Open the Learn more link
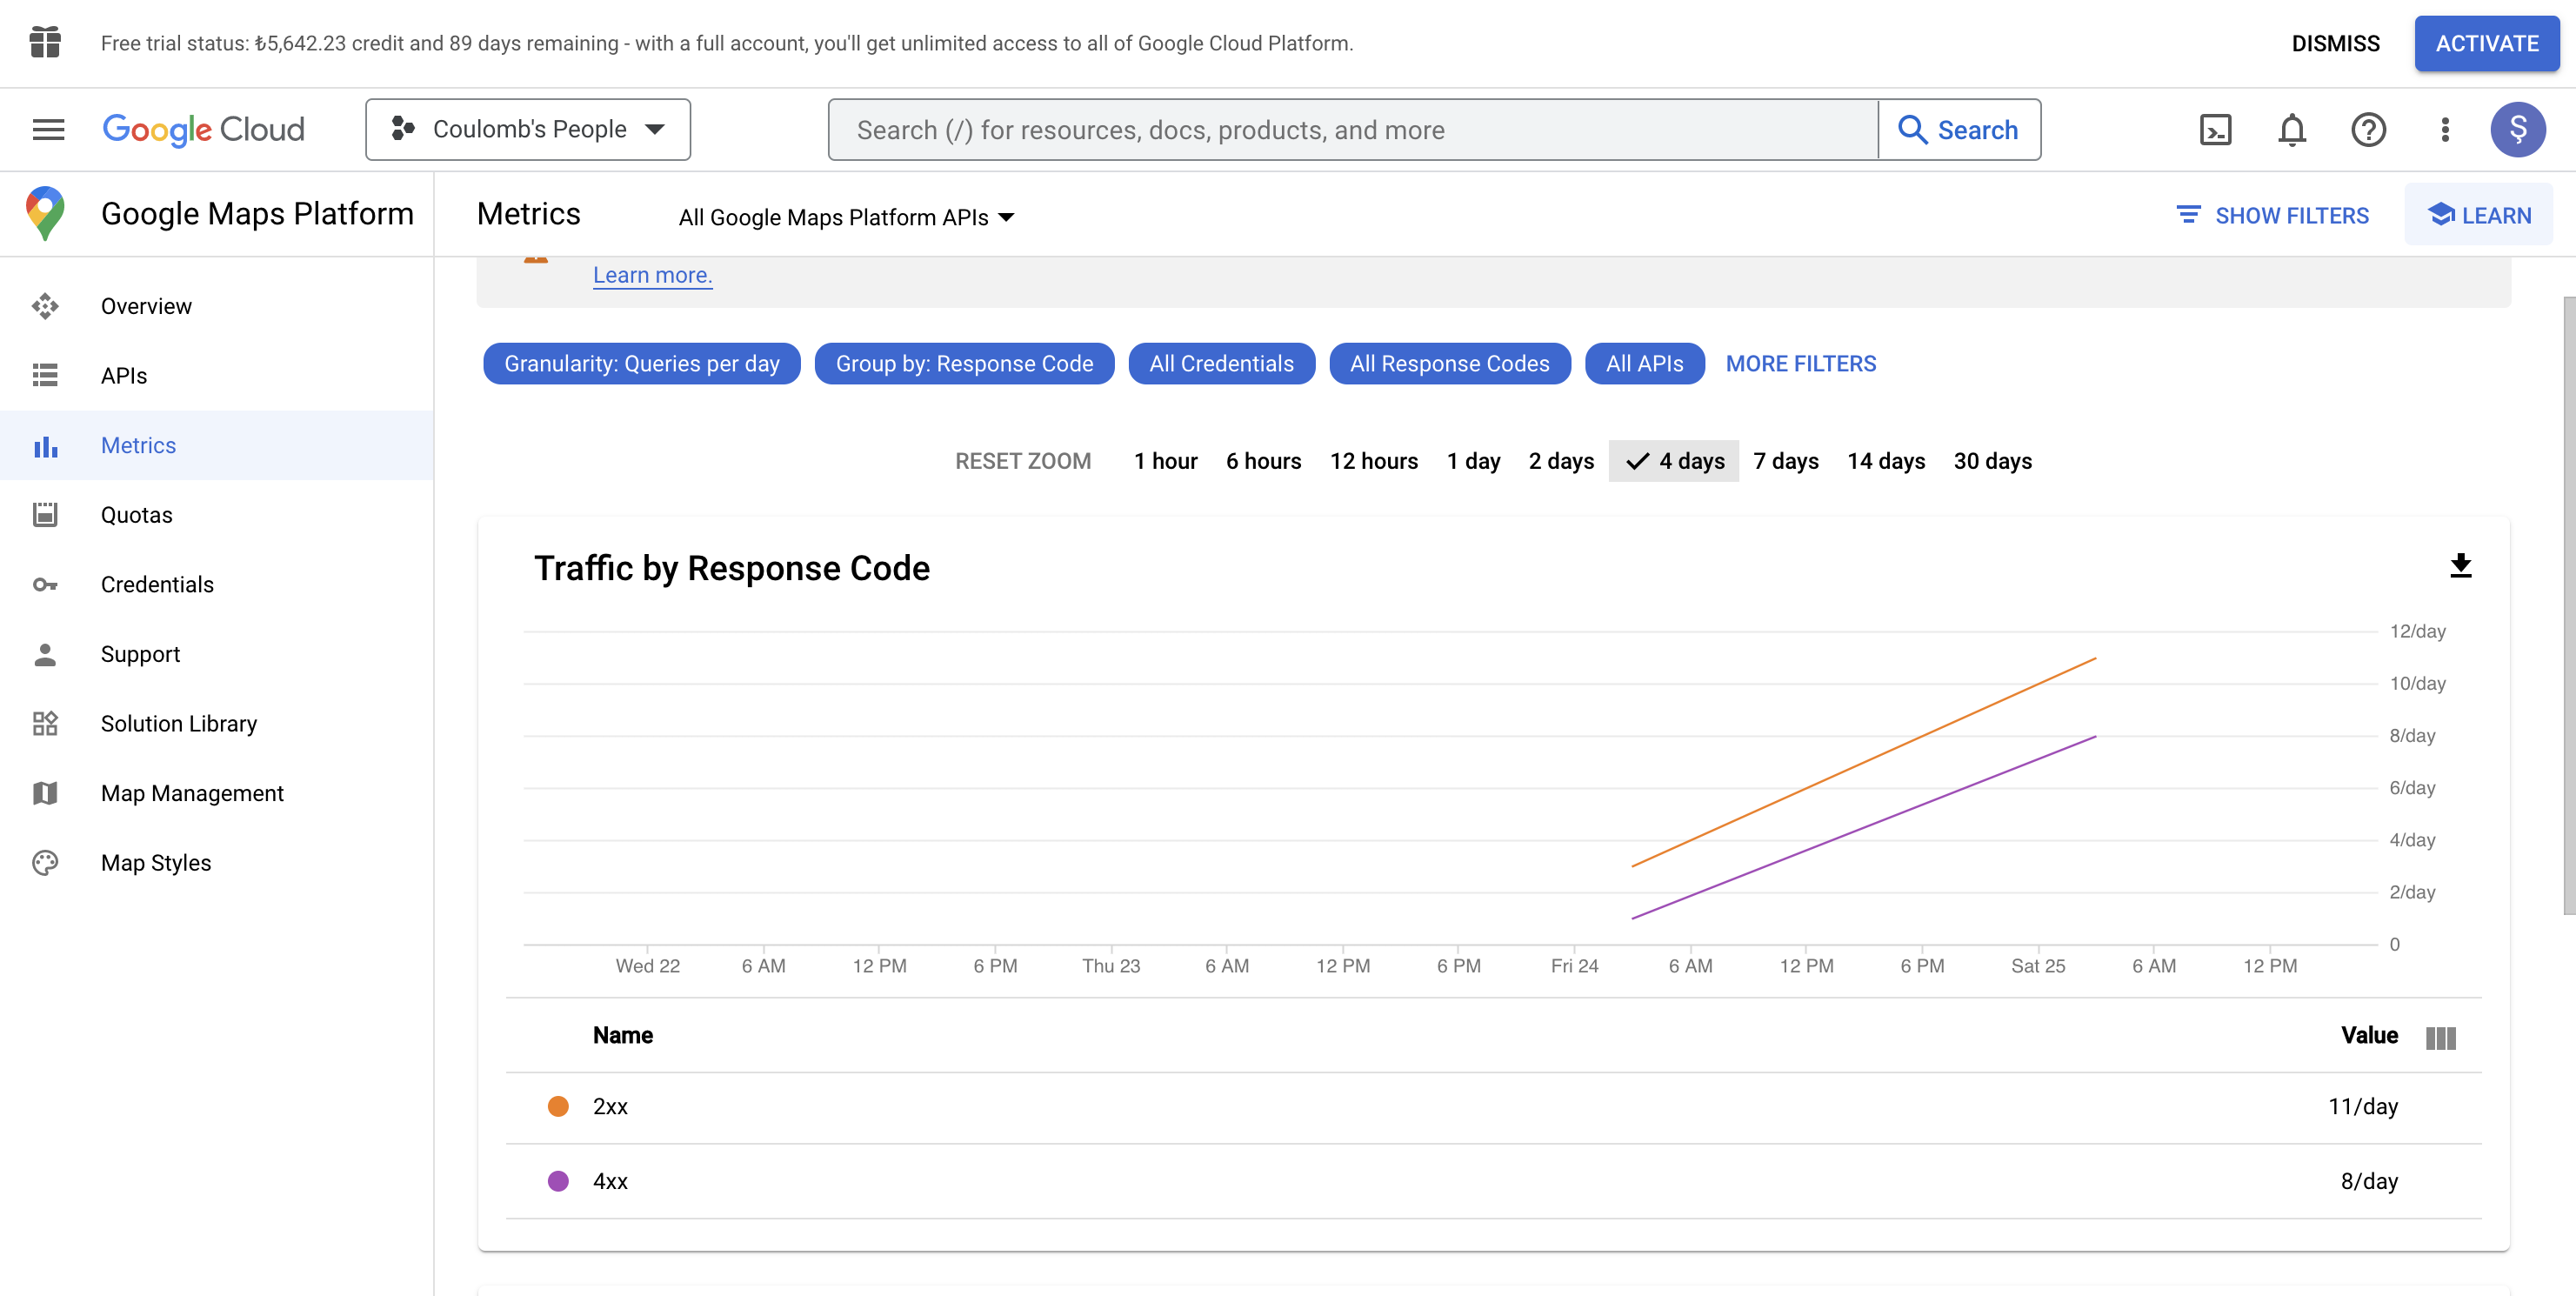The width and height of the screenshot is (2576, 1296). point(652,274)
